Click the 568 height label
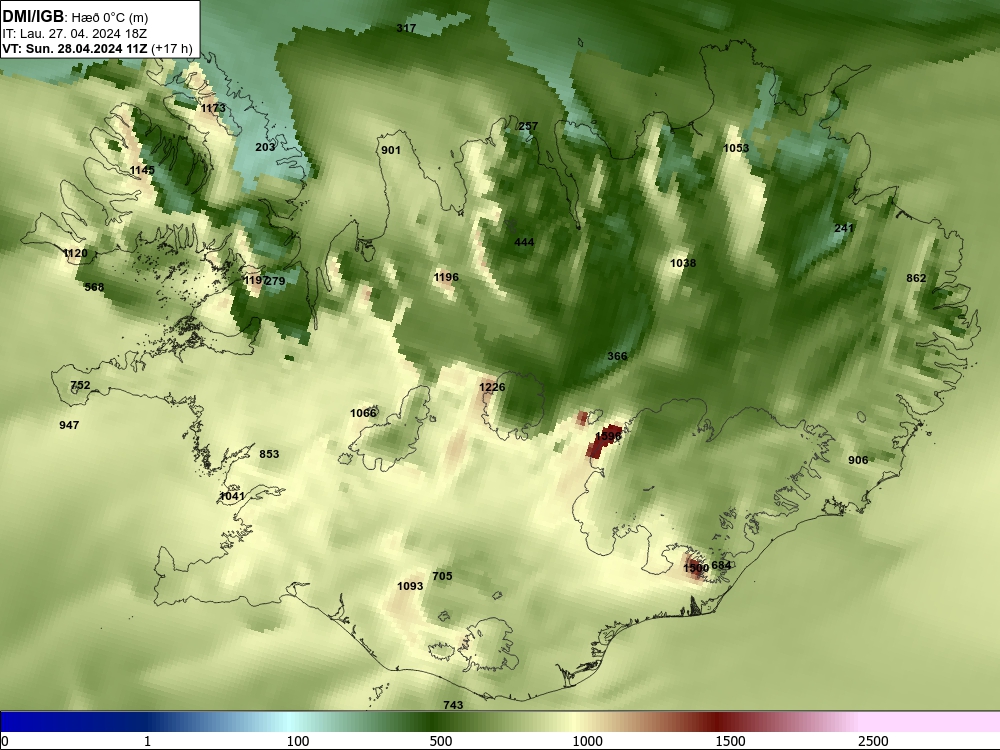The height and width of the screenshot is (750, 1000). click(94, 288)
